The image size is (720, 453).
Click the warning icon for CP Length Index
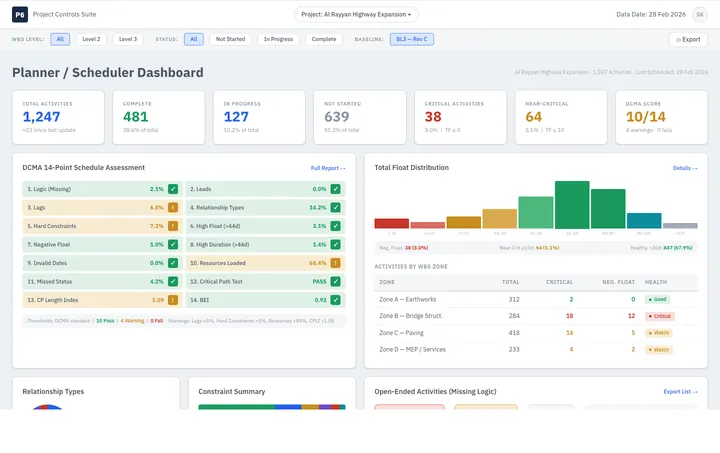click(x=173, y=300)
